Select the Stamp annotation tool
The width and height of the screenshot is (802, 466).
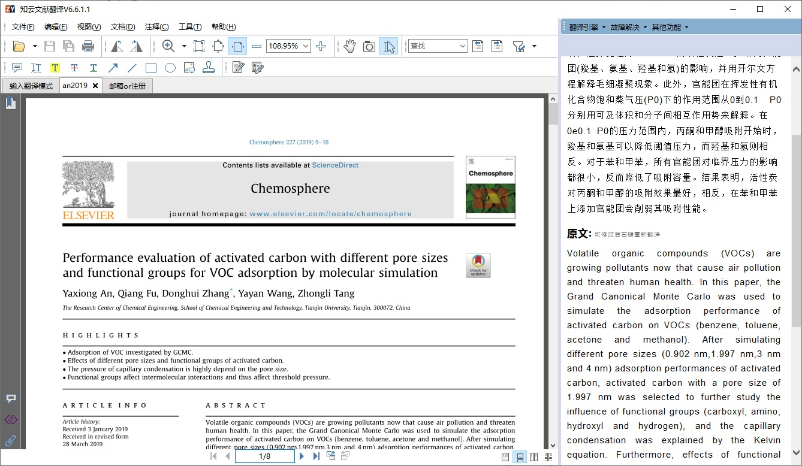208,68
